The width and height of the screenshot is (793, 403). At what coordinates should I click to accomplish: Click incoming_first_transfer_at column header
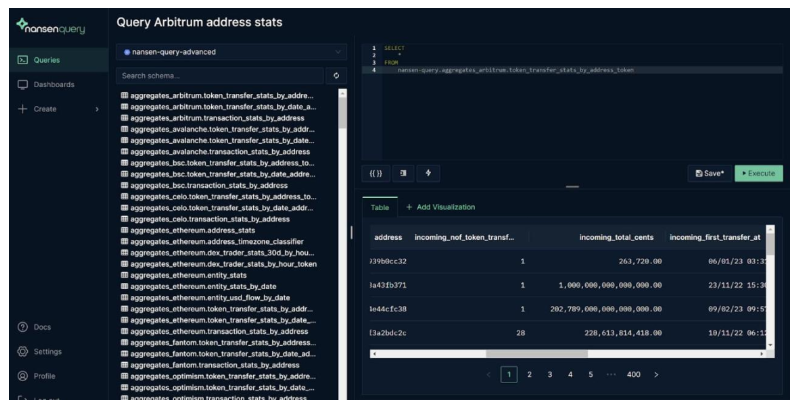[715, 238]
